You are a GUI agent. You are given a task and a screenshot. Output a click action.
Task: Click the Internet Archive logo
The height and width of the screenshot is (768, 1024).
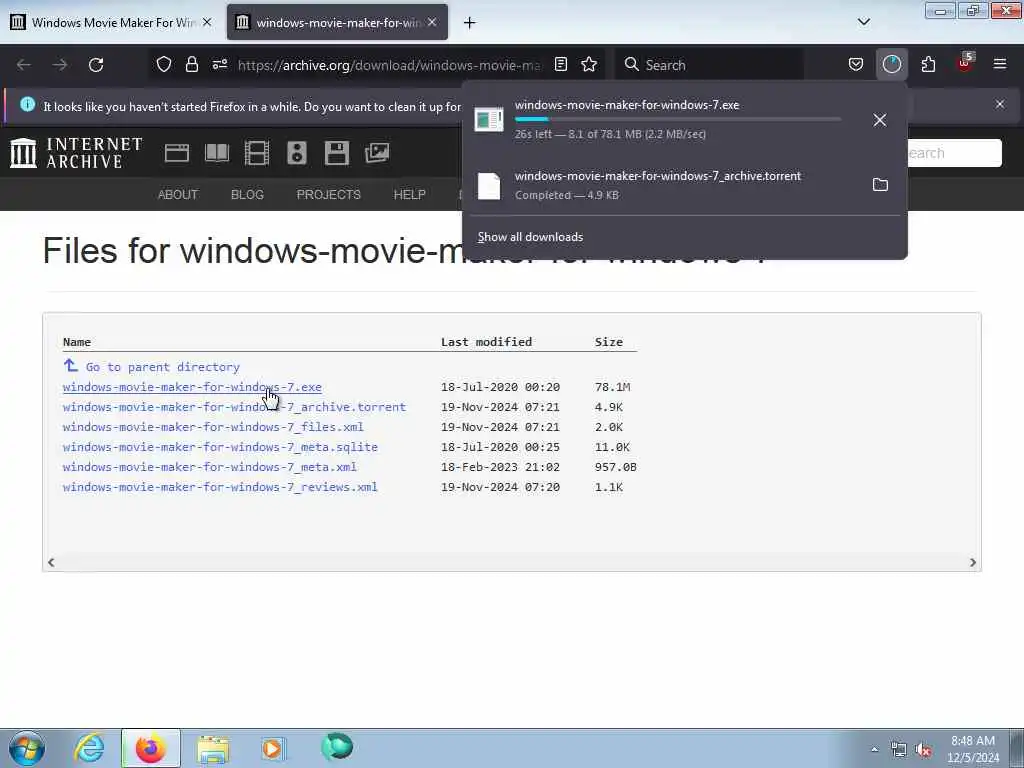[x=76, y=153]
